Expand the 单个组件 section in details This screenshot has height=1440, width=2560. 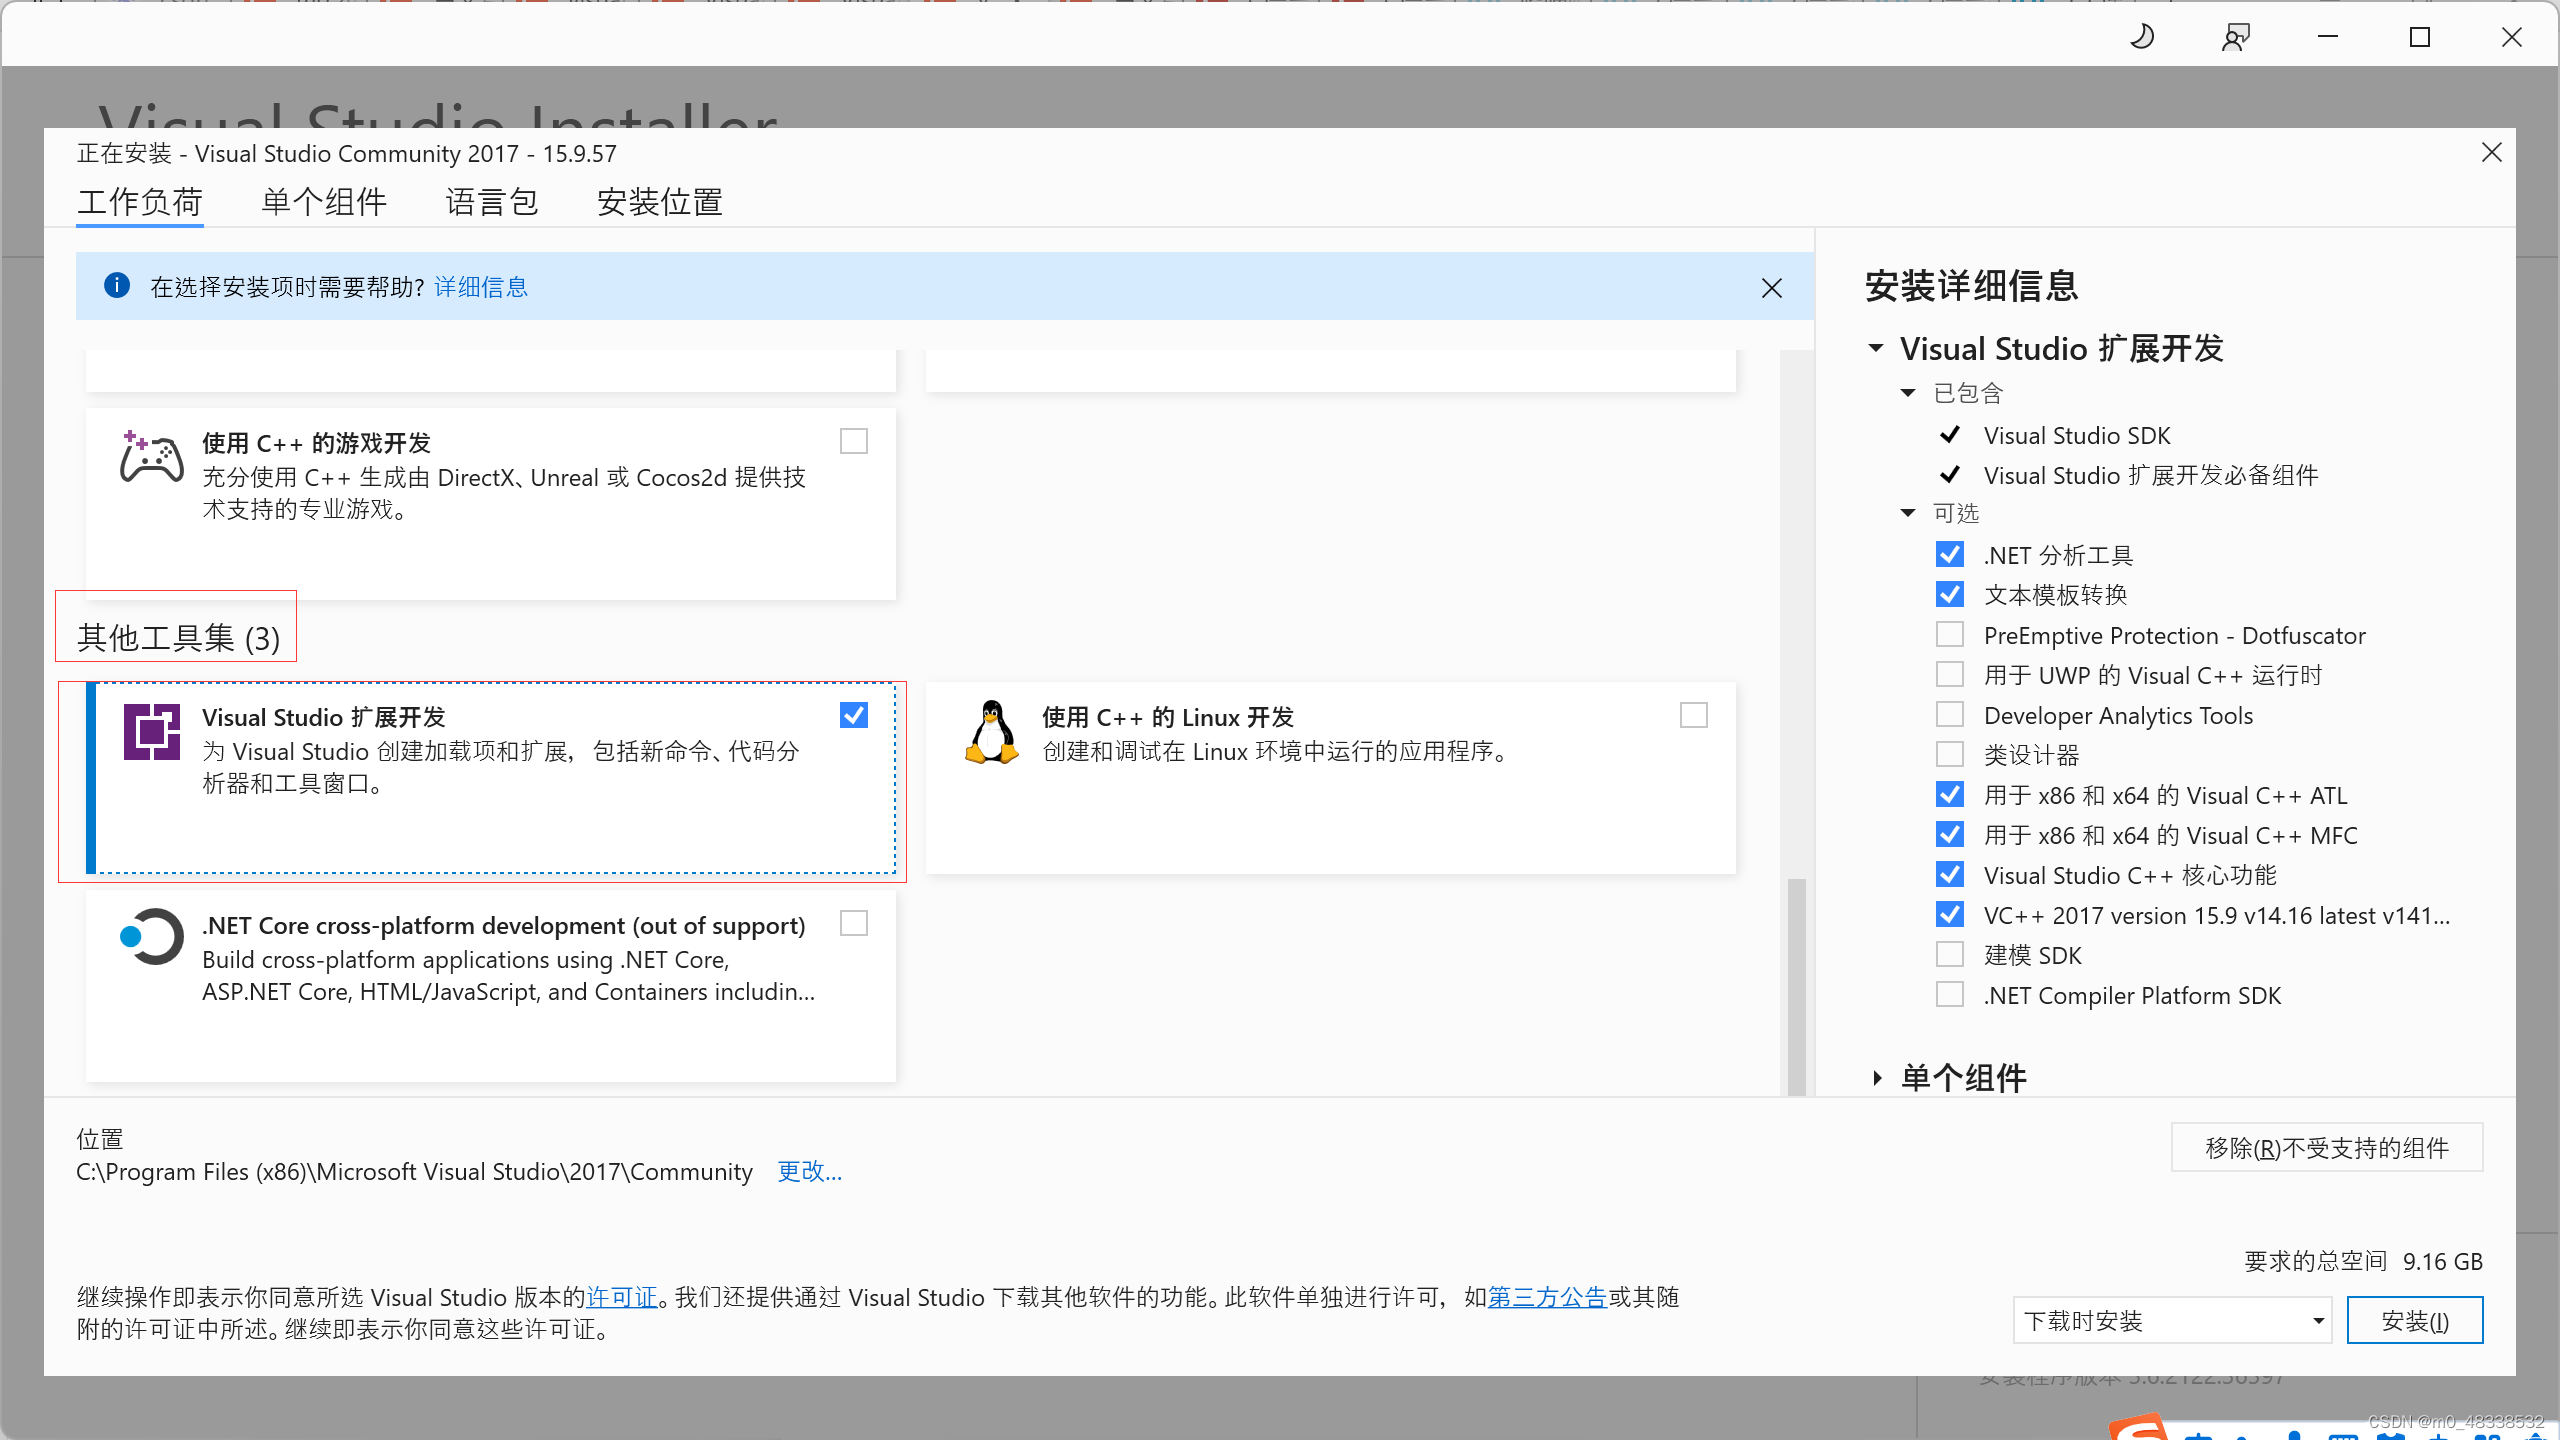[x=1877, y=1078]
